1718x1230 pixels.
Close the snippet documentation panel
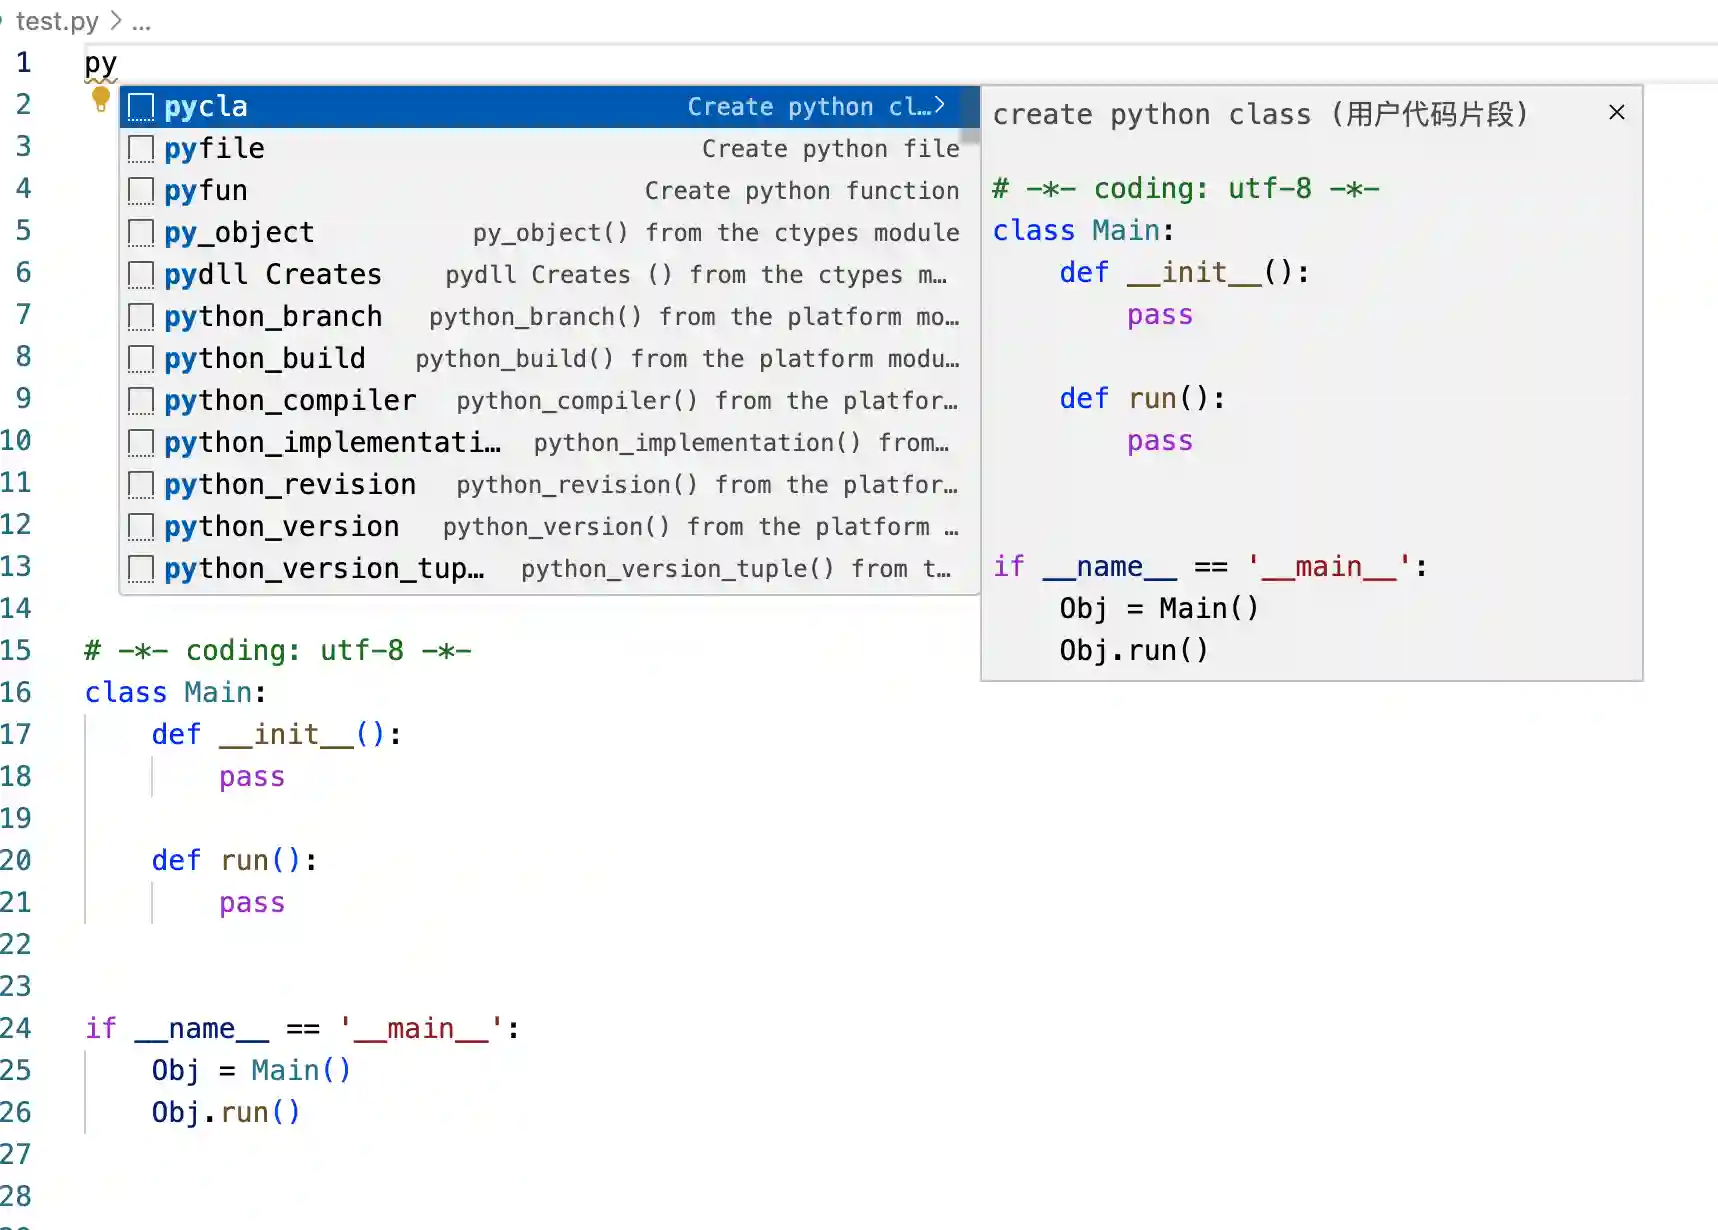tap(1616, 113)
